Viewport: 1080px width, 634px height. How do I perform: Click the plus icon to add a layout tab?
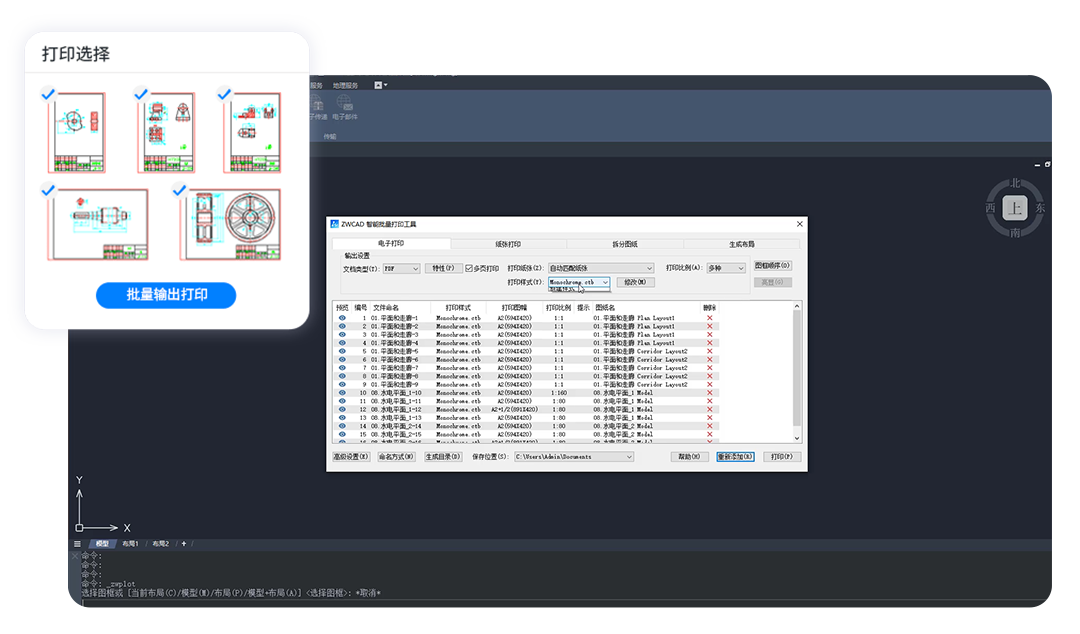pos(184,544)
